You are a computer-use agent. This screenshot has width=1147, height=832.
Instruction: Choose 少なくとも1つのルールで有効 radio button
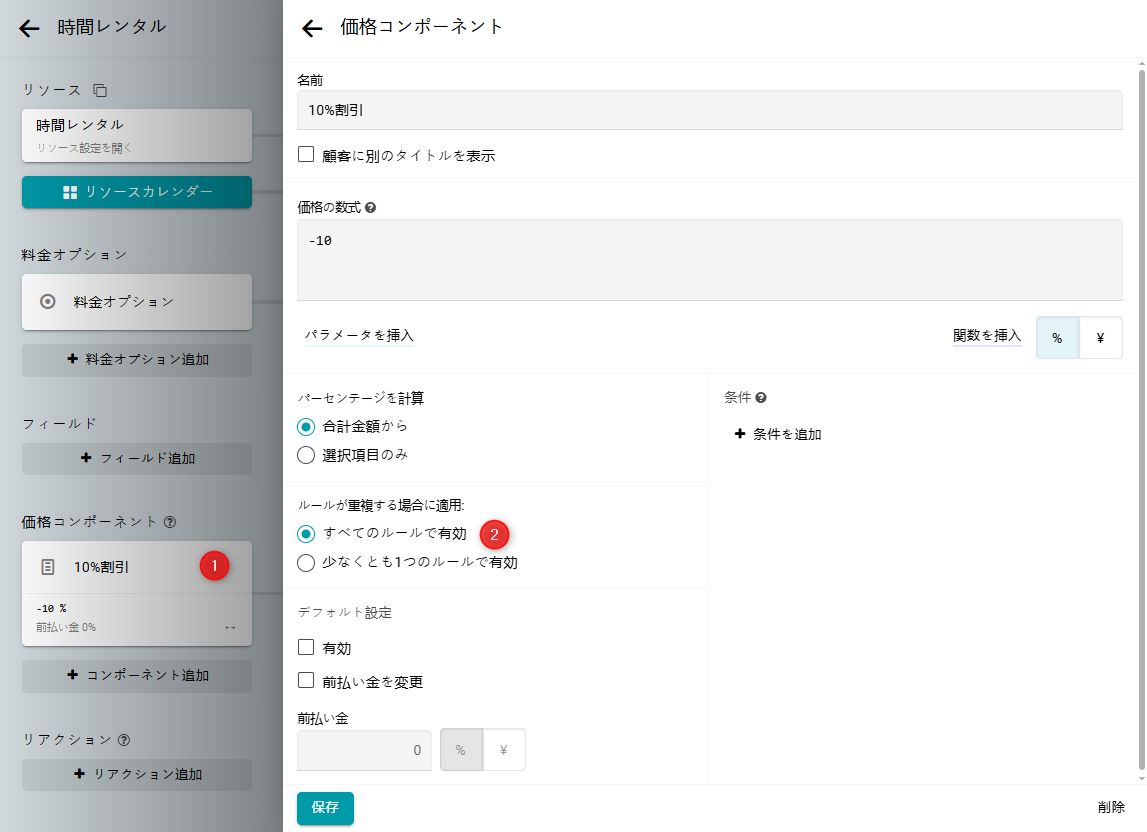306,563
